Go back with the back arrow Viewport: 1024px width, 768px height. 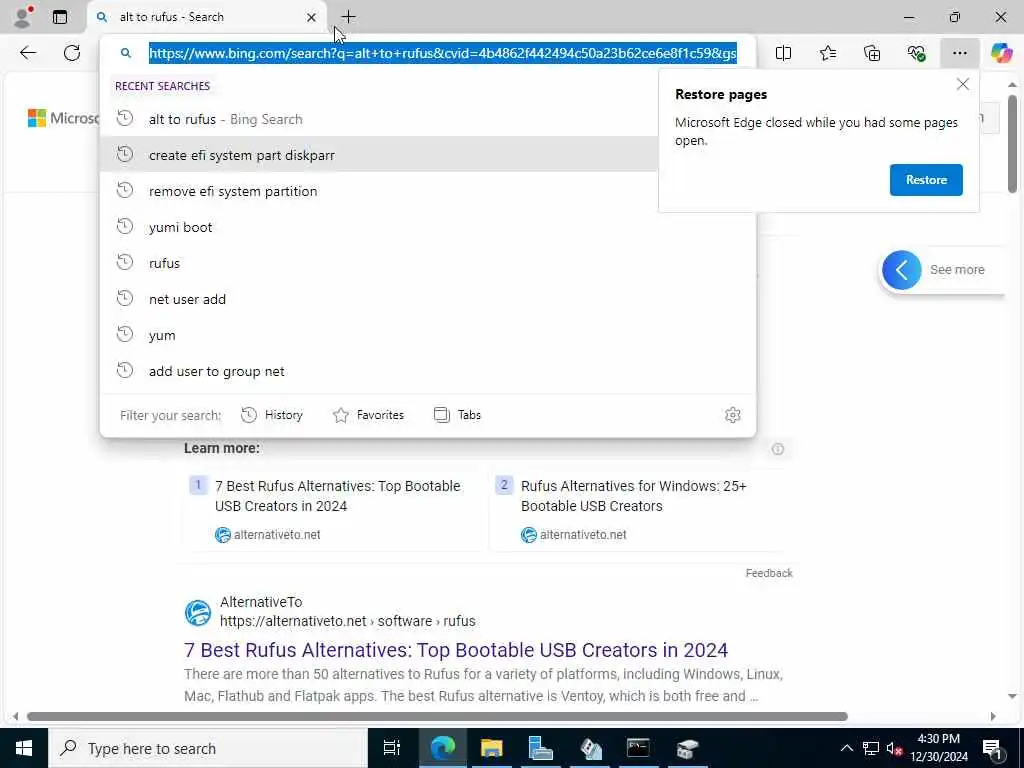pyautogui.click(x=28, y=53)
